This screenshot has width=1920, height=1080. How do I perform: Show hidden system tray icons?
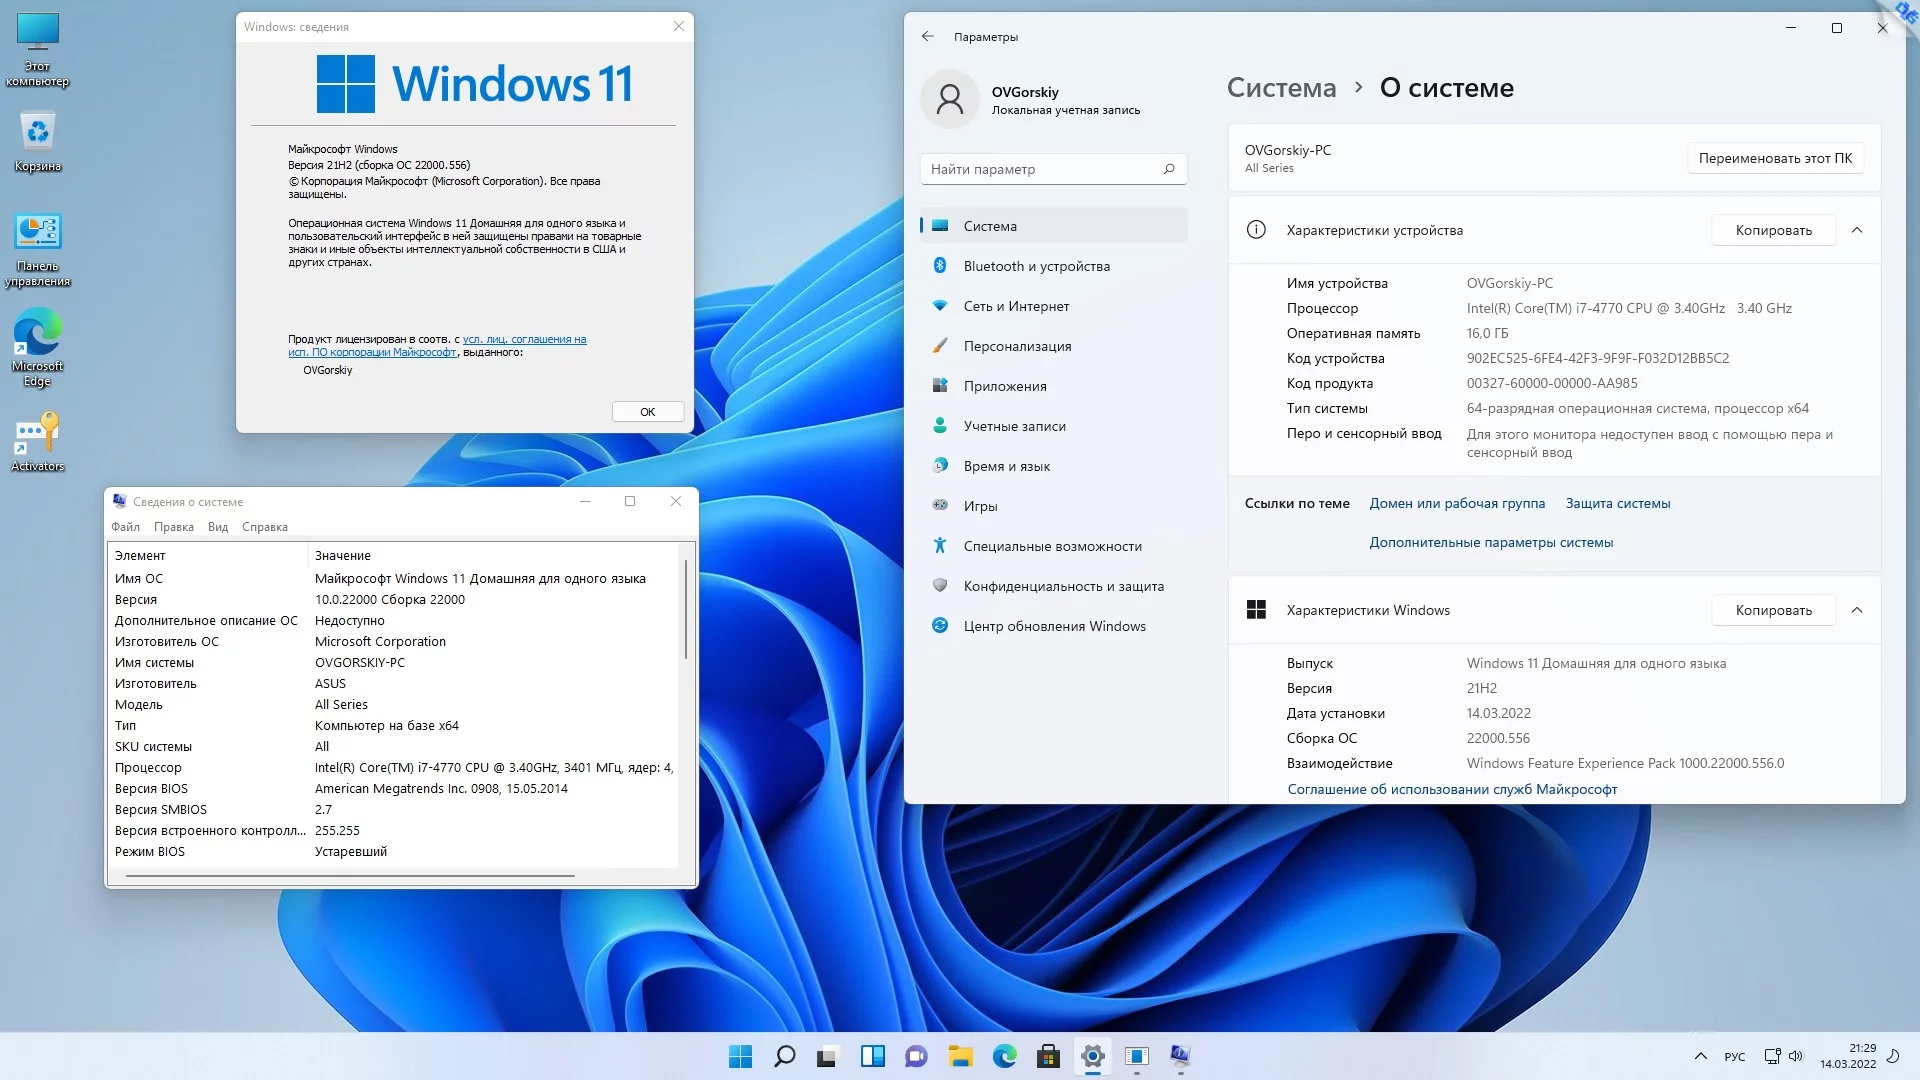pos(1700,1056)
